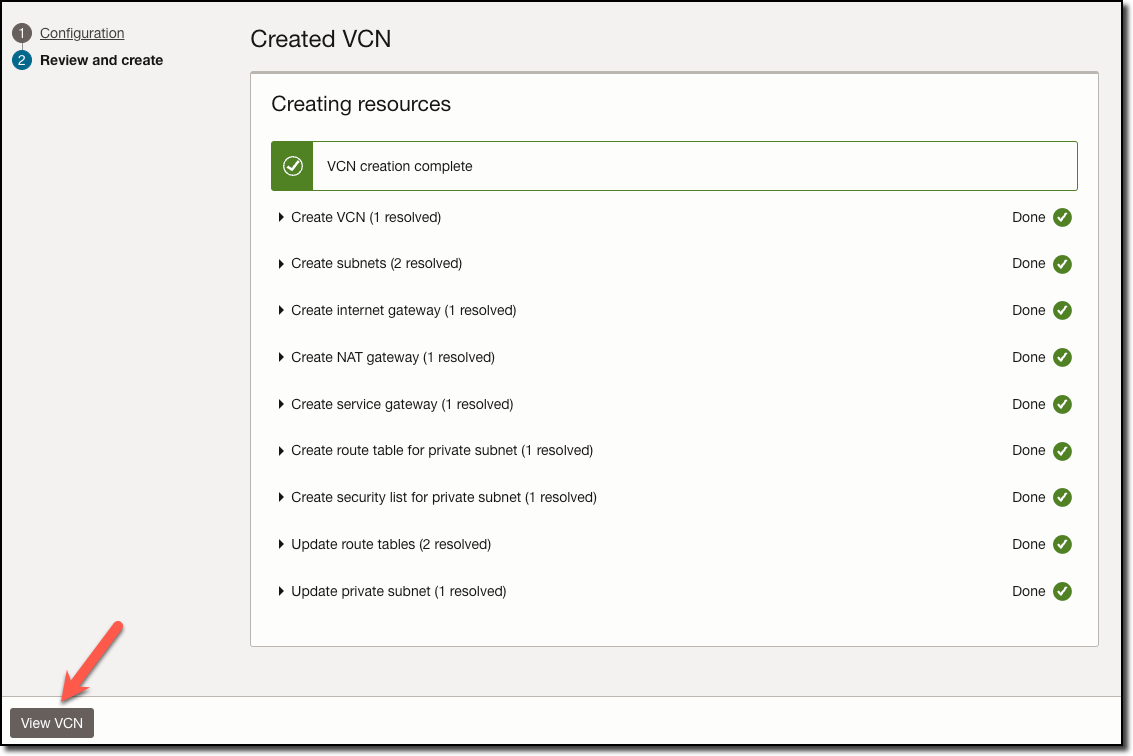Click the Done icon for Update private subnet
This screenshot has width=1133, height=756.
pos(1062,591)
